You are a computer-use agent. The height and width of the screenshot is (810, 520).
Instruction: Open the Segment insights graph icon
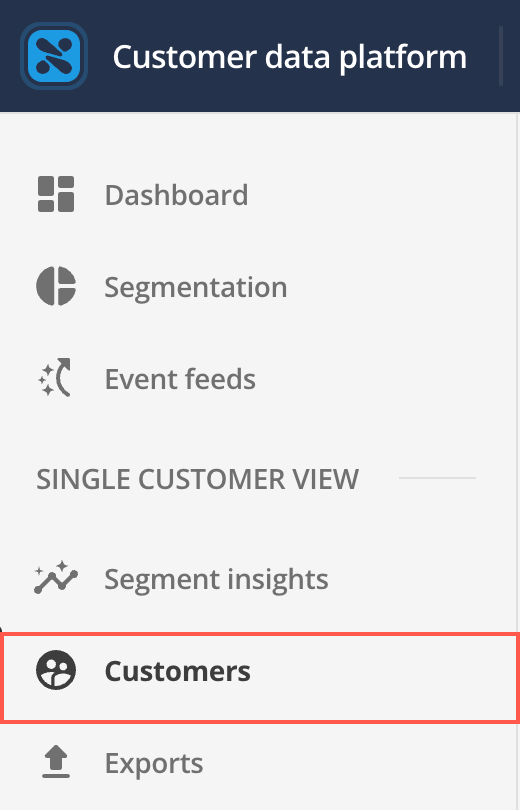tap(55, 578)
